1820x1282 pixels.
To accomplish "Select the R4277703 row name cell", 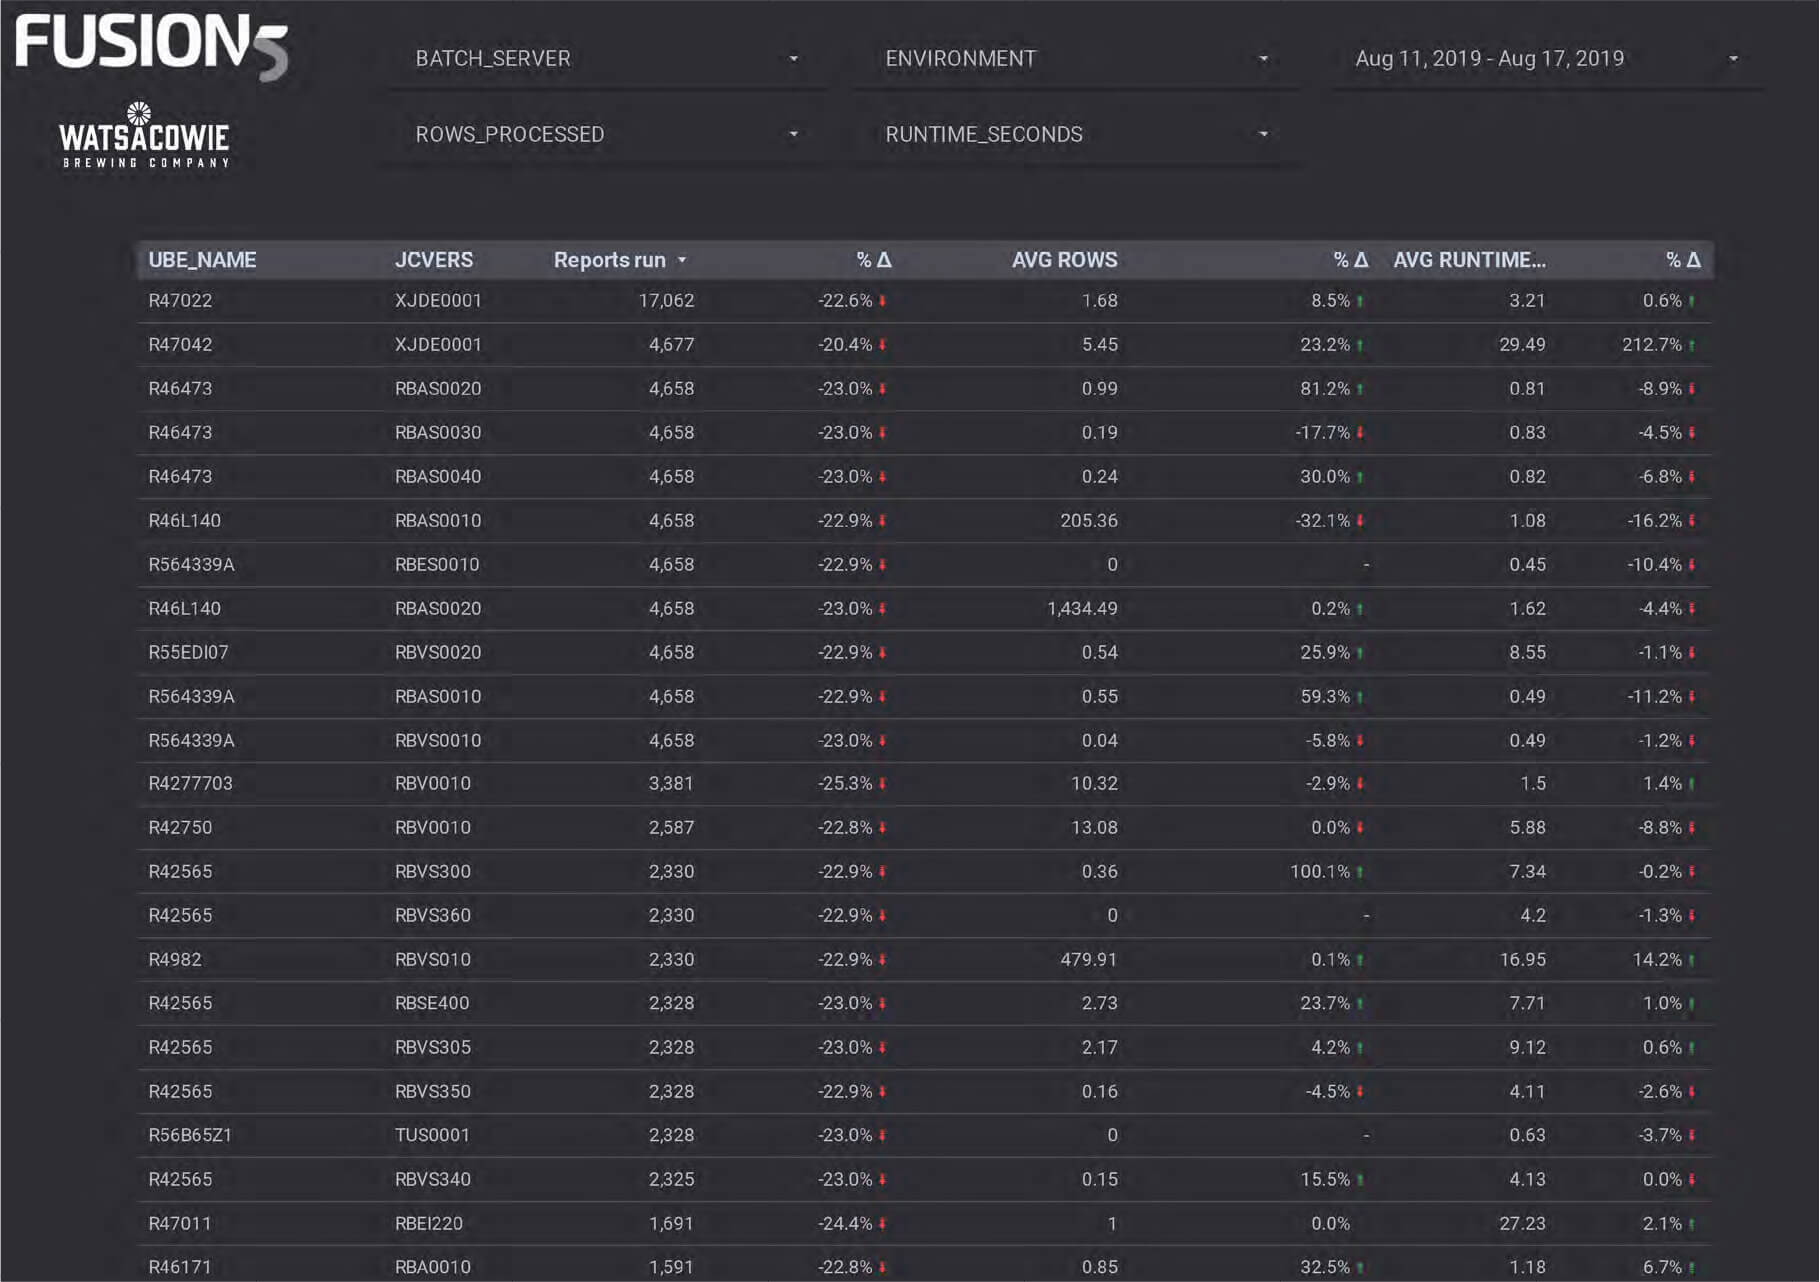I will pos(190,783).
